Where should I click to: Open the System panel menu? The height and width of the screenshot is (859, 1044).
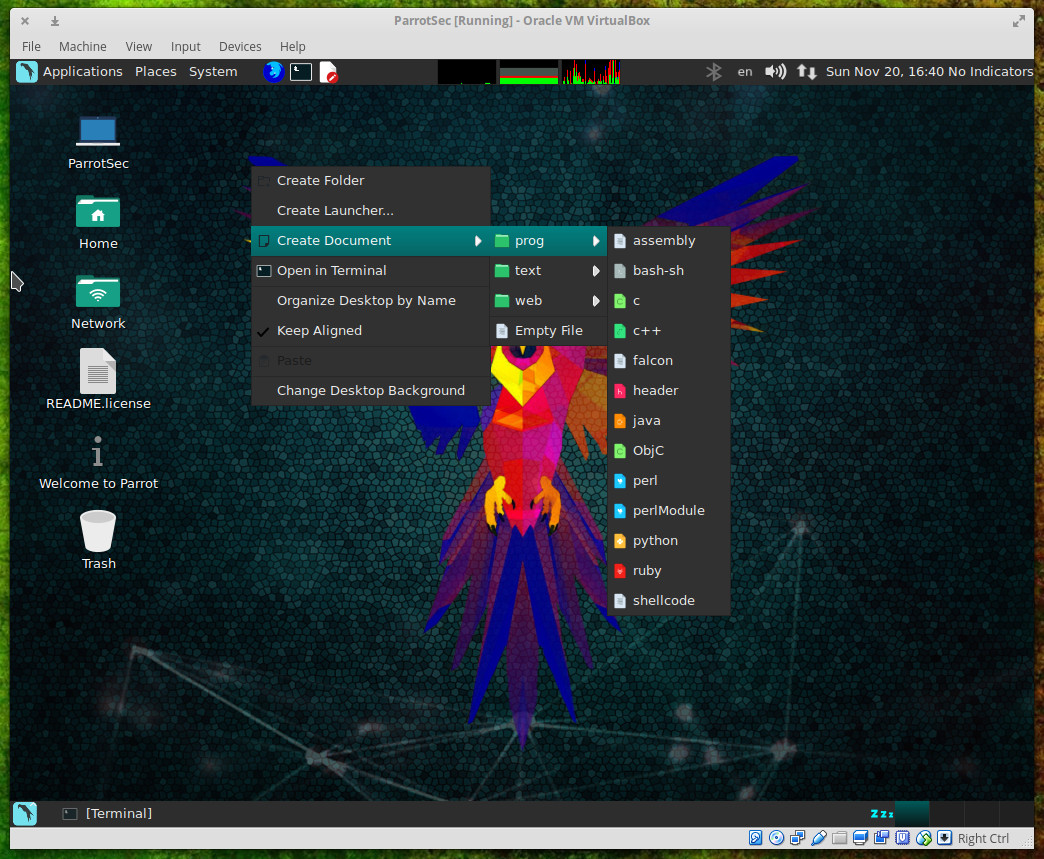[213, 72]
